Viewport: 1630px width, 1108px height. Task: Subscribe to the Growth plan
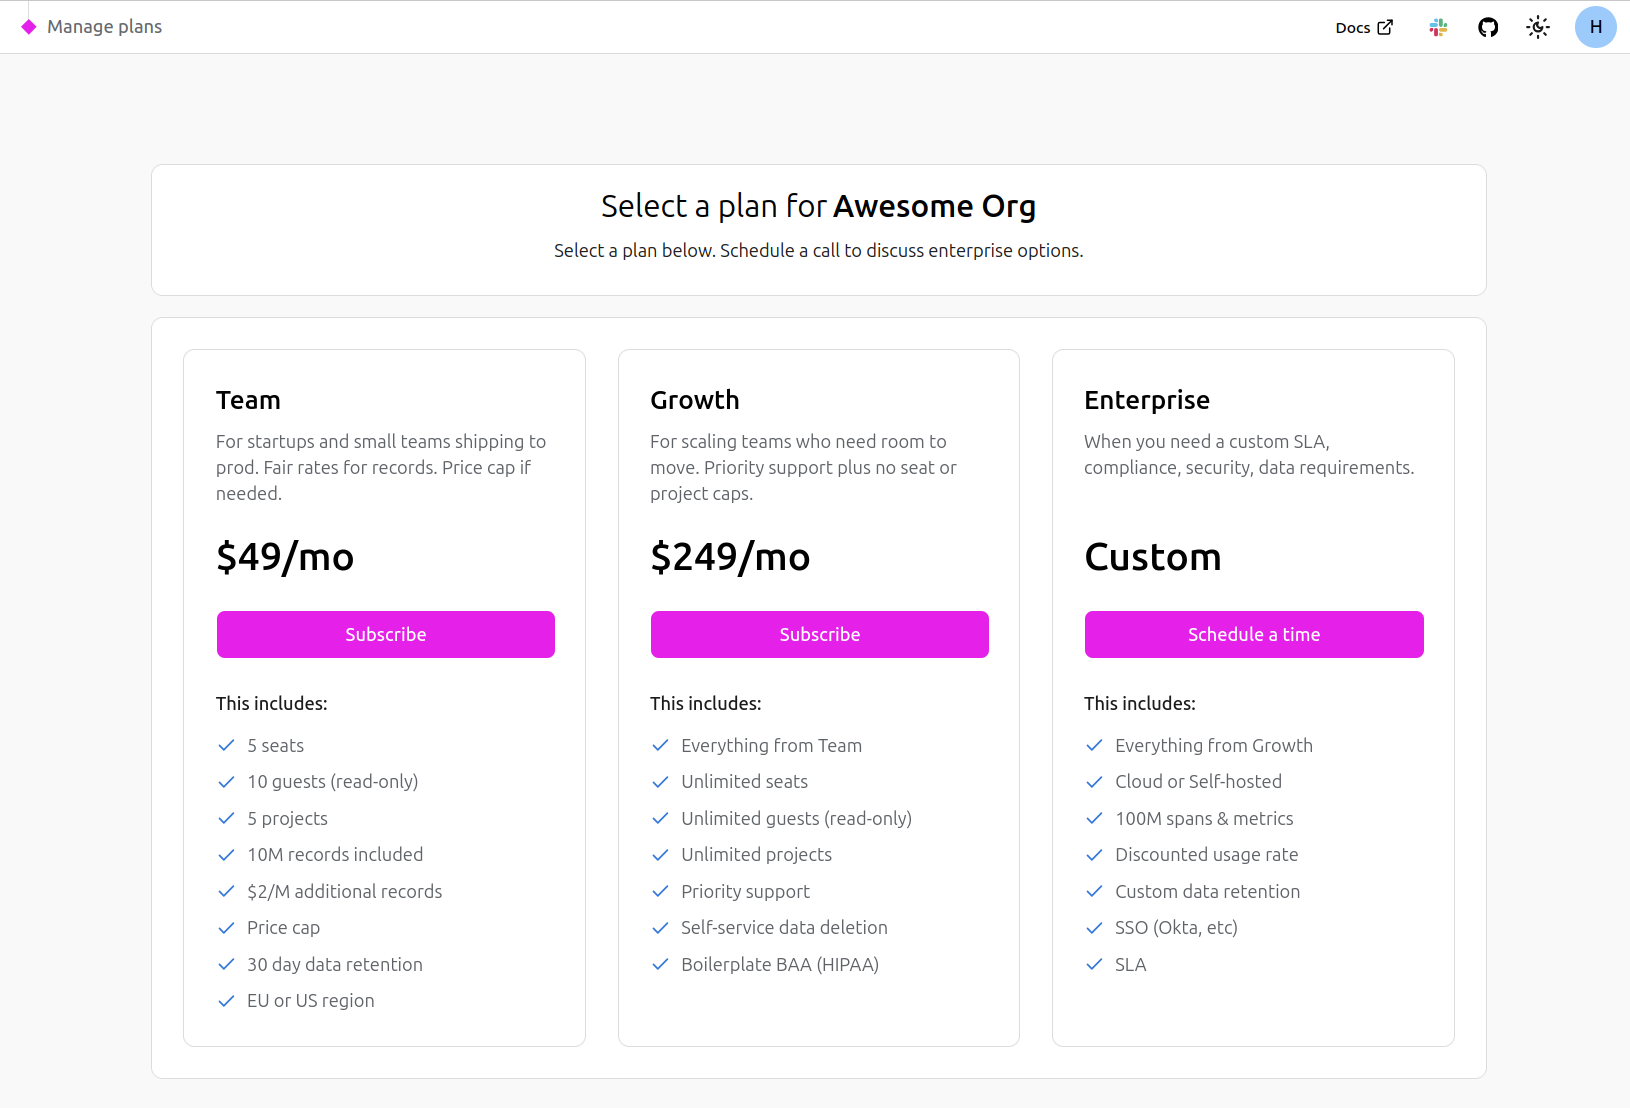click(819, 634)
